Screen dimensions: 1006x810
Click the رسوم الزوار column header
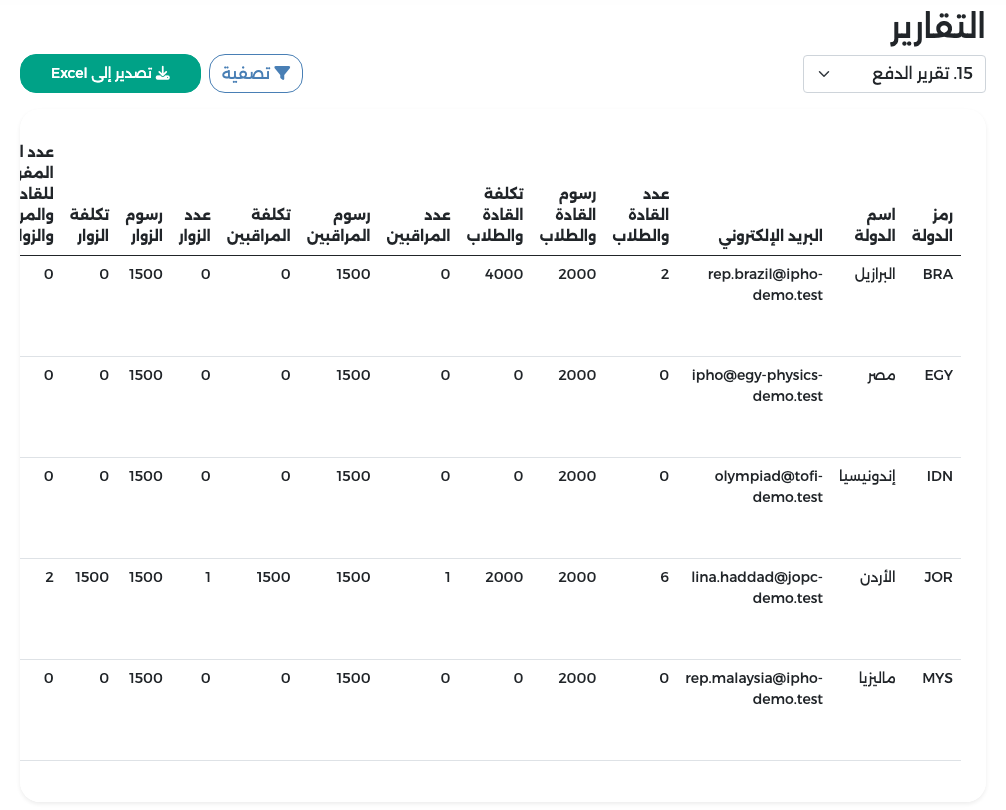pyautogui.click(x=144, y=225)
